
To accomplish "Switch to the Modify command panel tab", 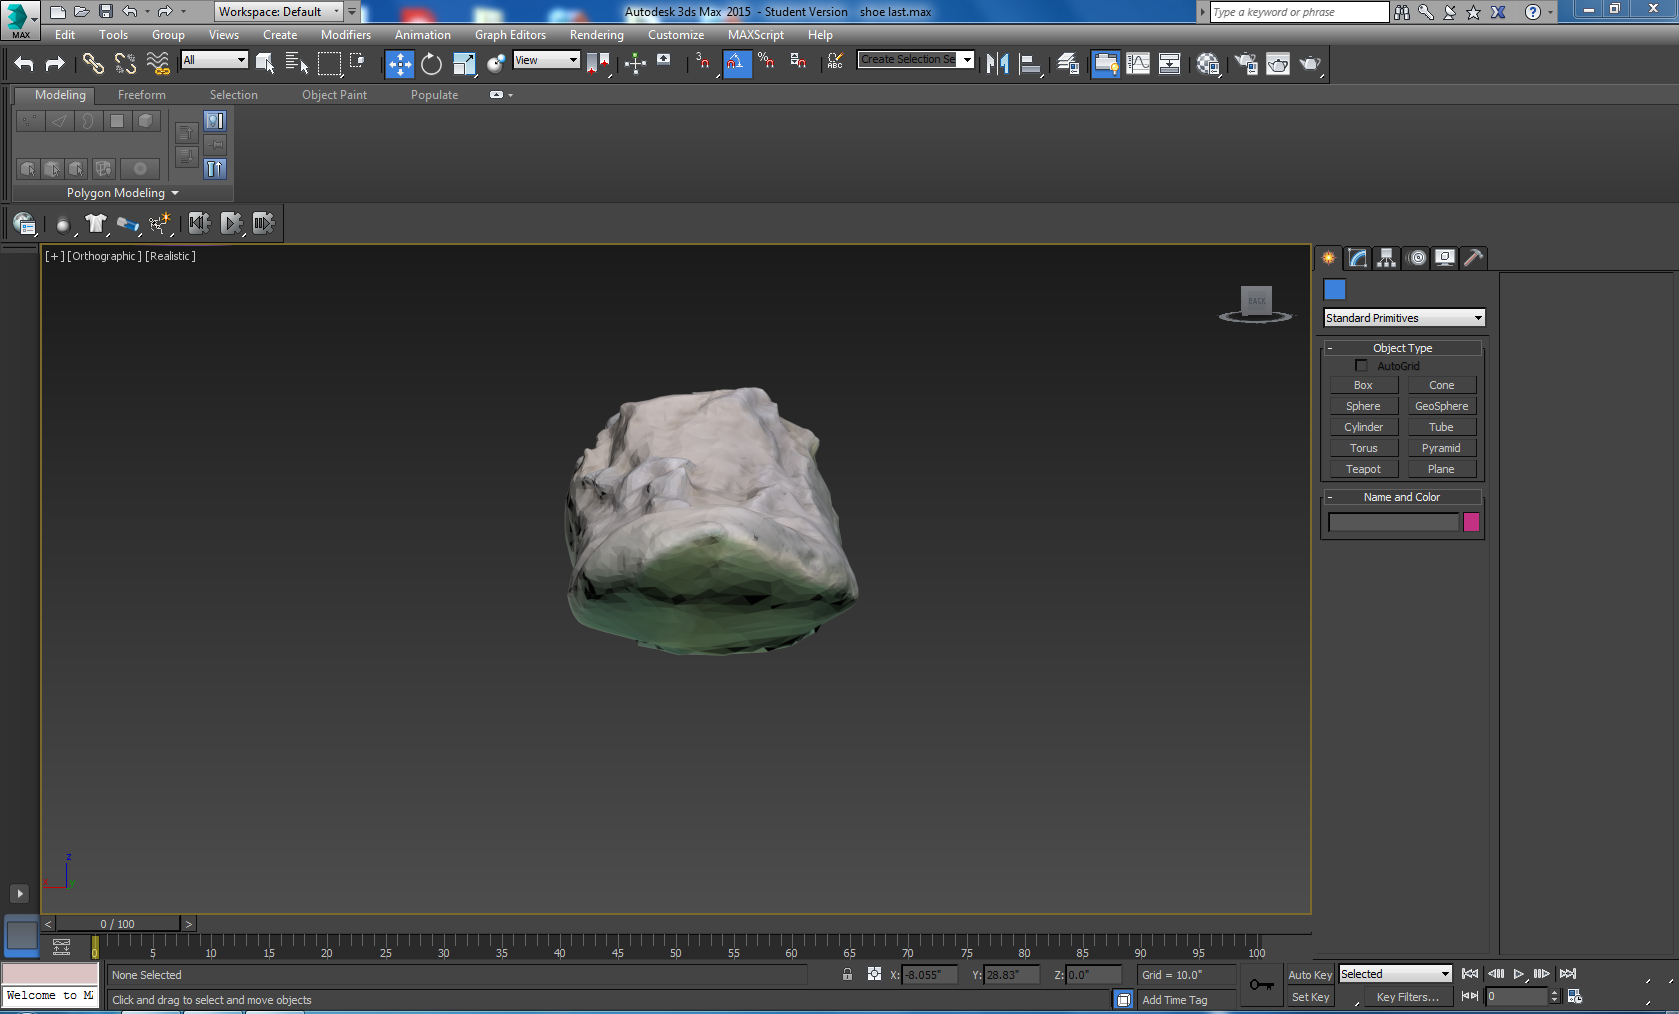I will click(1357, 258).
